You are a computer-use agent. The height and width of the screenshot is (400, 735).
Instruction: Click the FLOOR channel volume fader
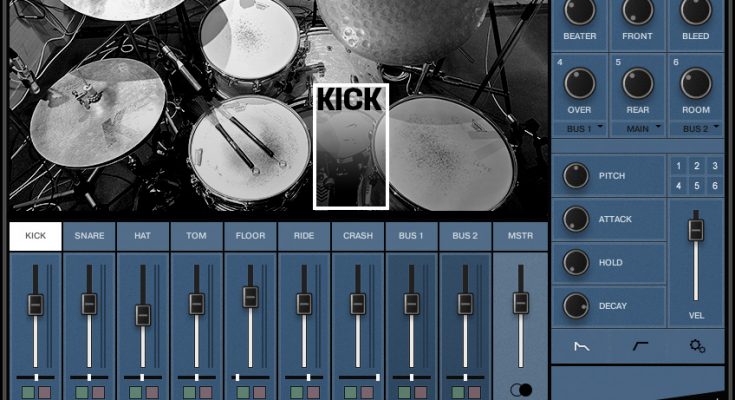click(250, 296)
